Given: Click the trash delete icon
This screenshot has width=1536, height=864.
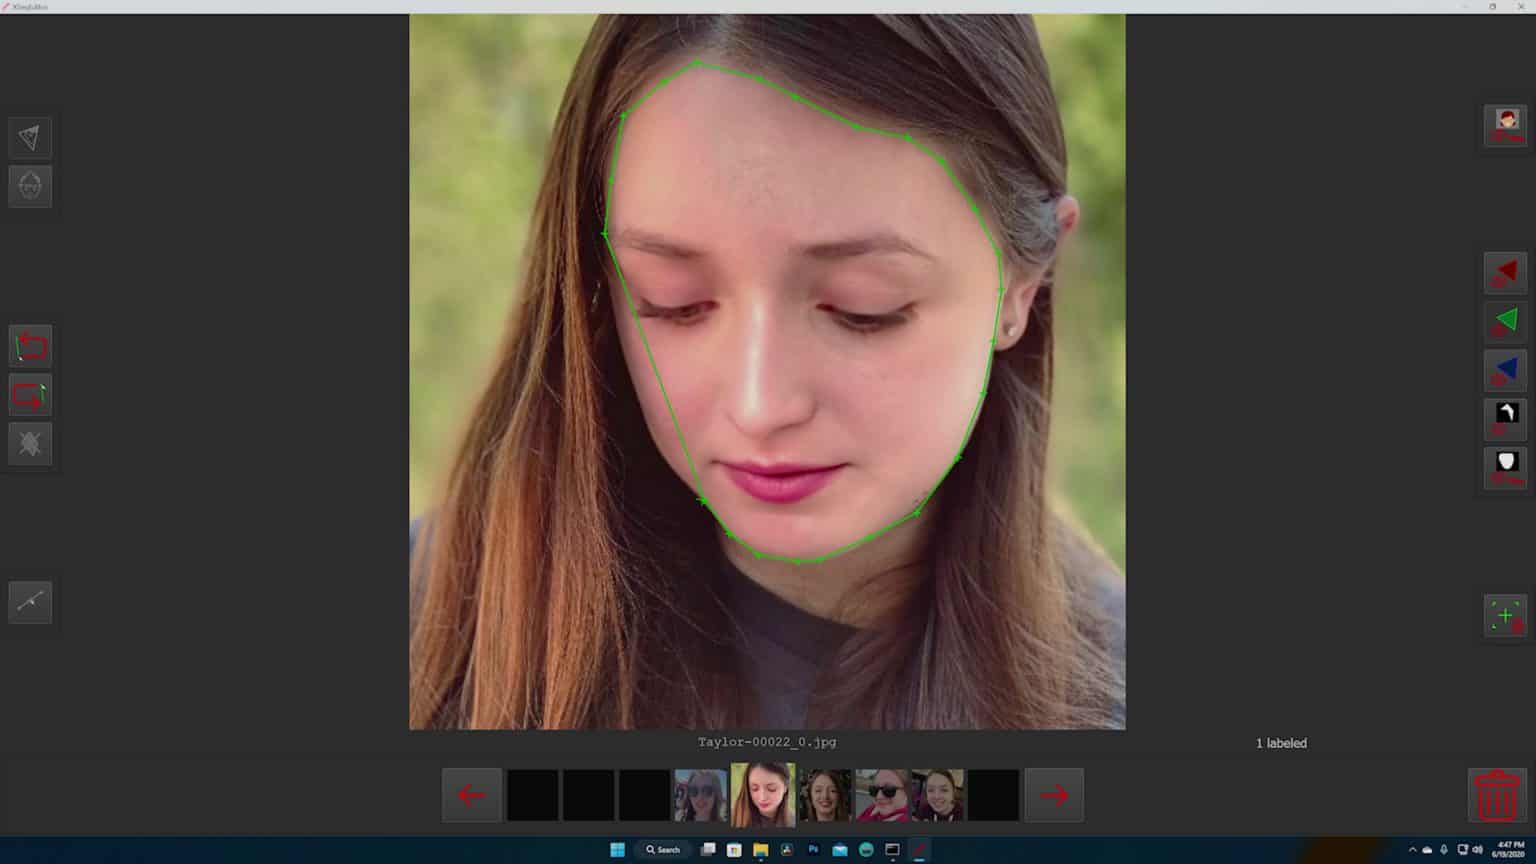Looking at the screenshot, I should point(1496,793).
